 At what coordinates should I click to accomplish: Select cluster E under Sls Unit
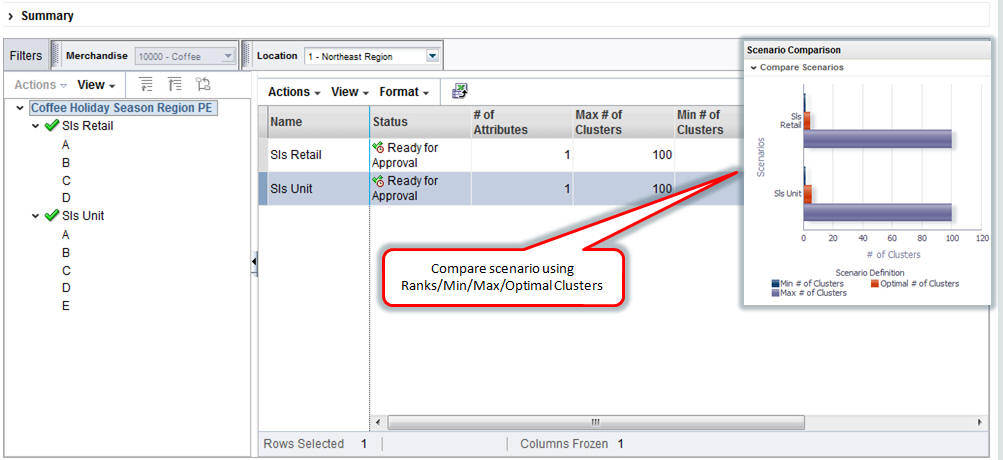(66, 306)
